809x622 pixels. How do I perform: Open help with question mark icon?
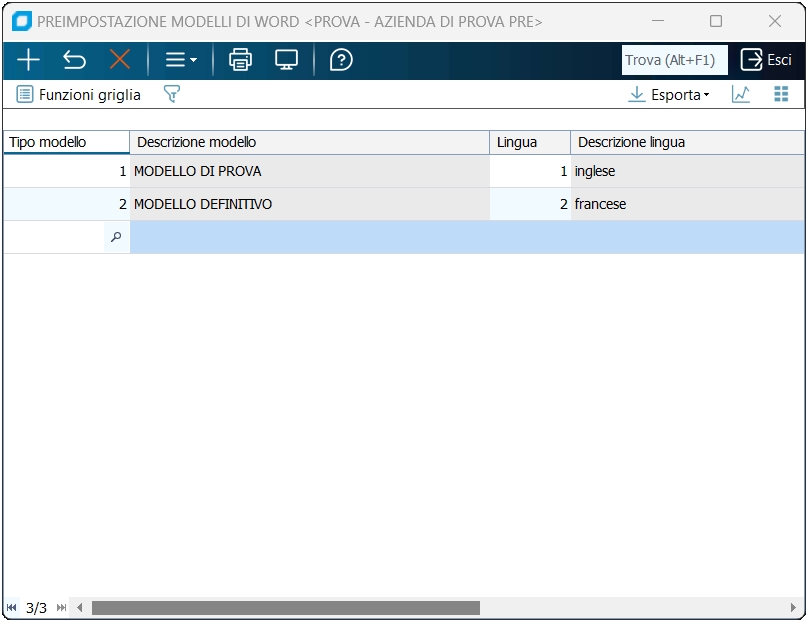tap(341, 60)
